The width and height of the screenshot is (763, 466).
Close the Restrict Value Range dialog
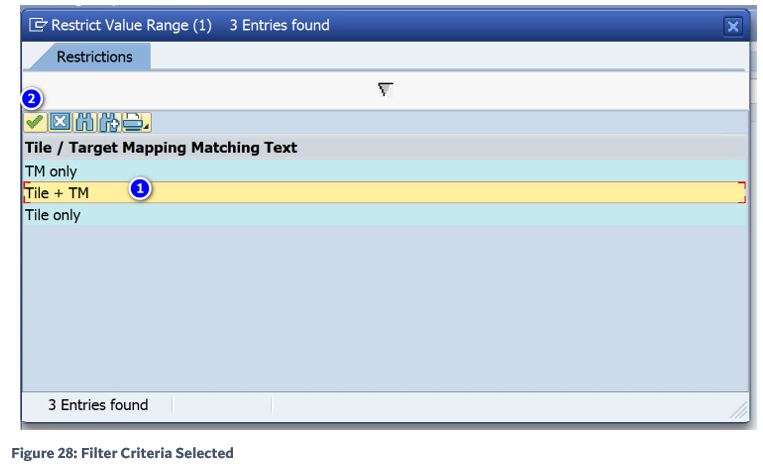(x=733, y=26)
